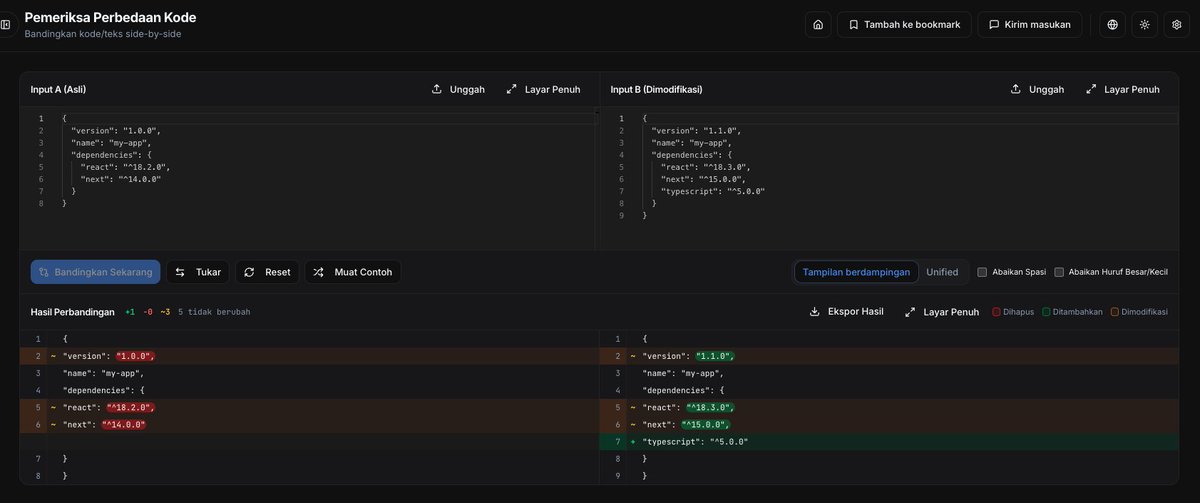
Task: Expand Input A with Layar Penuh
Action: [543, 89]
